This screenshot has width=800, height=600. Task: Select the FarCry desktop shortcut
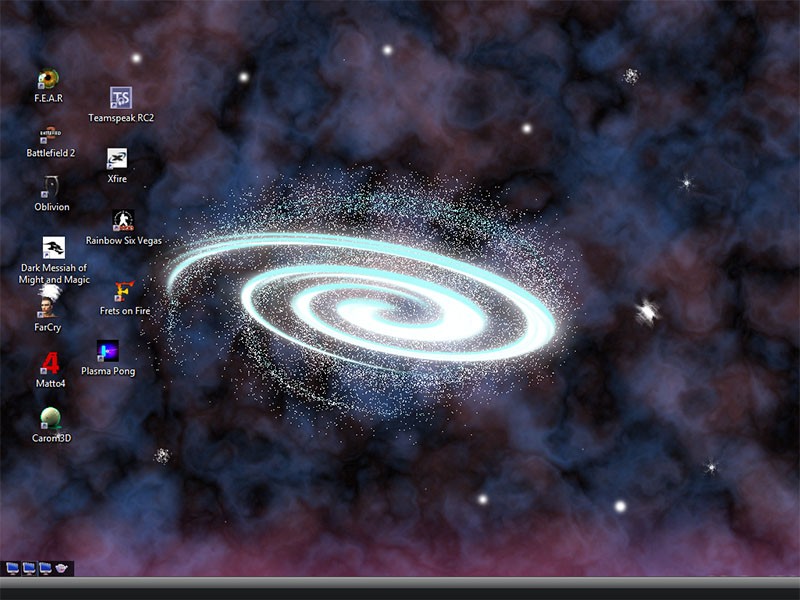coord(47,307)
